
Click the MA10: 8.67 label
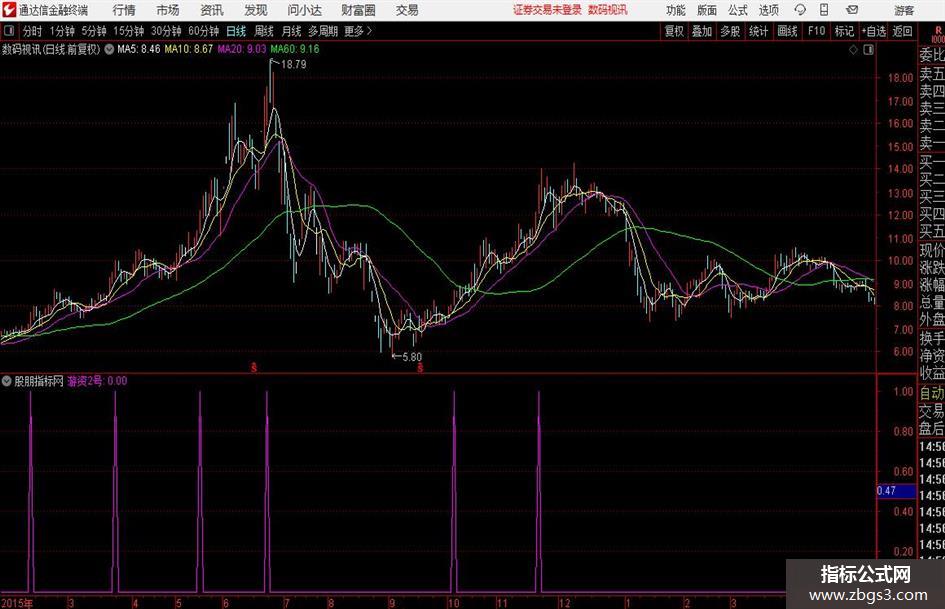(x=189, y=49)
